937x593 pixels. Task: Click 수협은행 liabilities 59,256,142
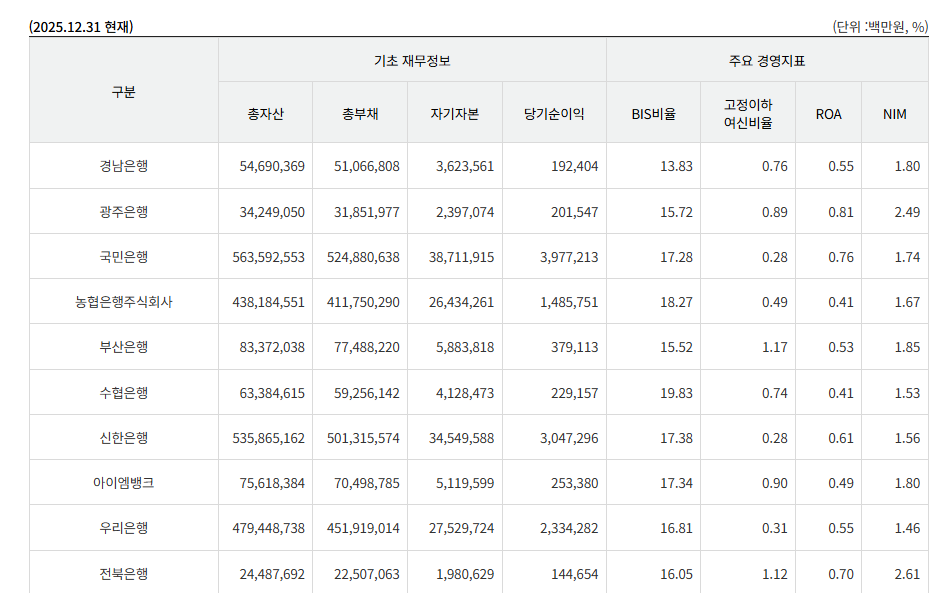(366, 393)
